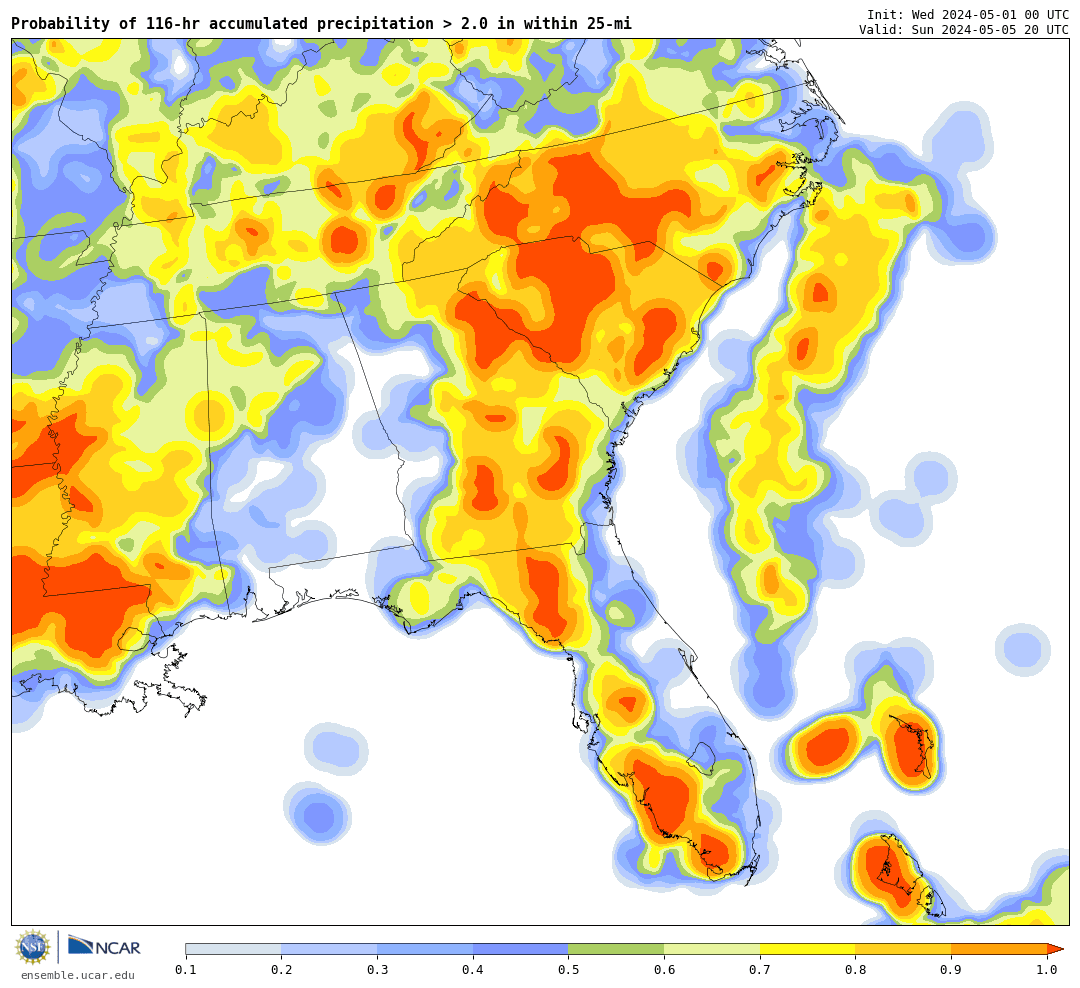Select the 0.2–0.3 light blue colorbar segment
1080x988 pixels.
click(329, 949)
